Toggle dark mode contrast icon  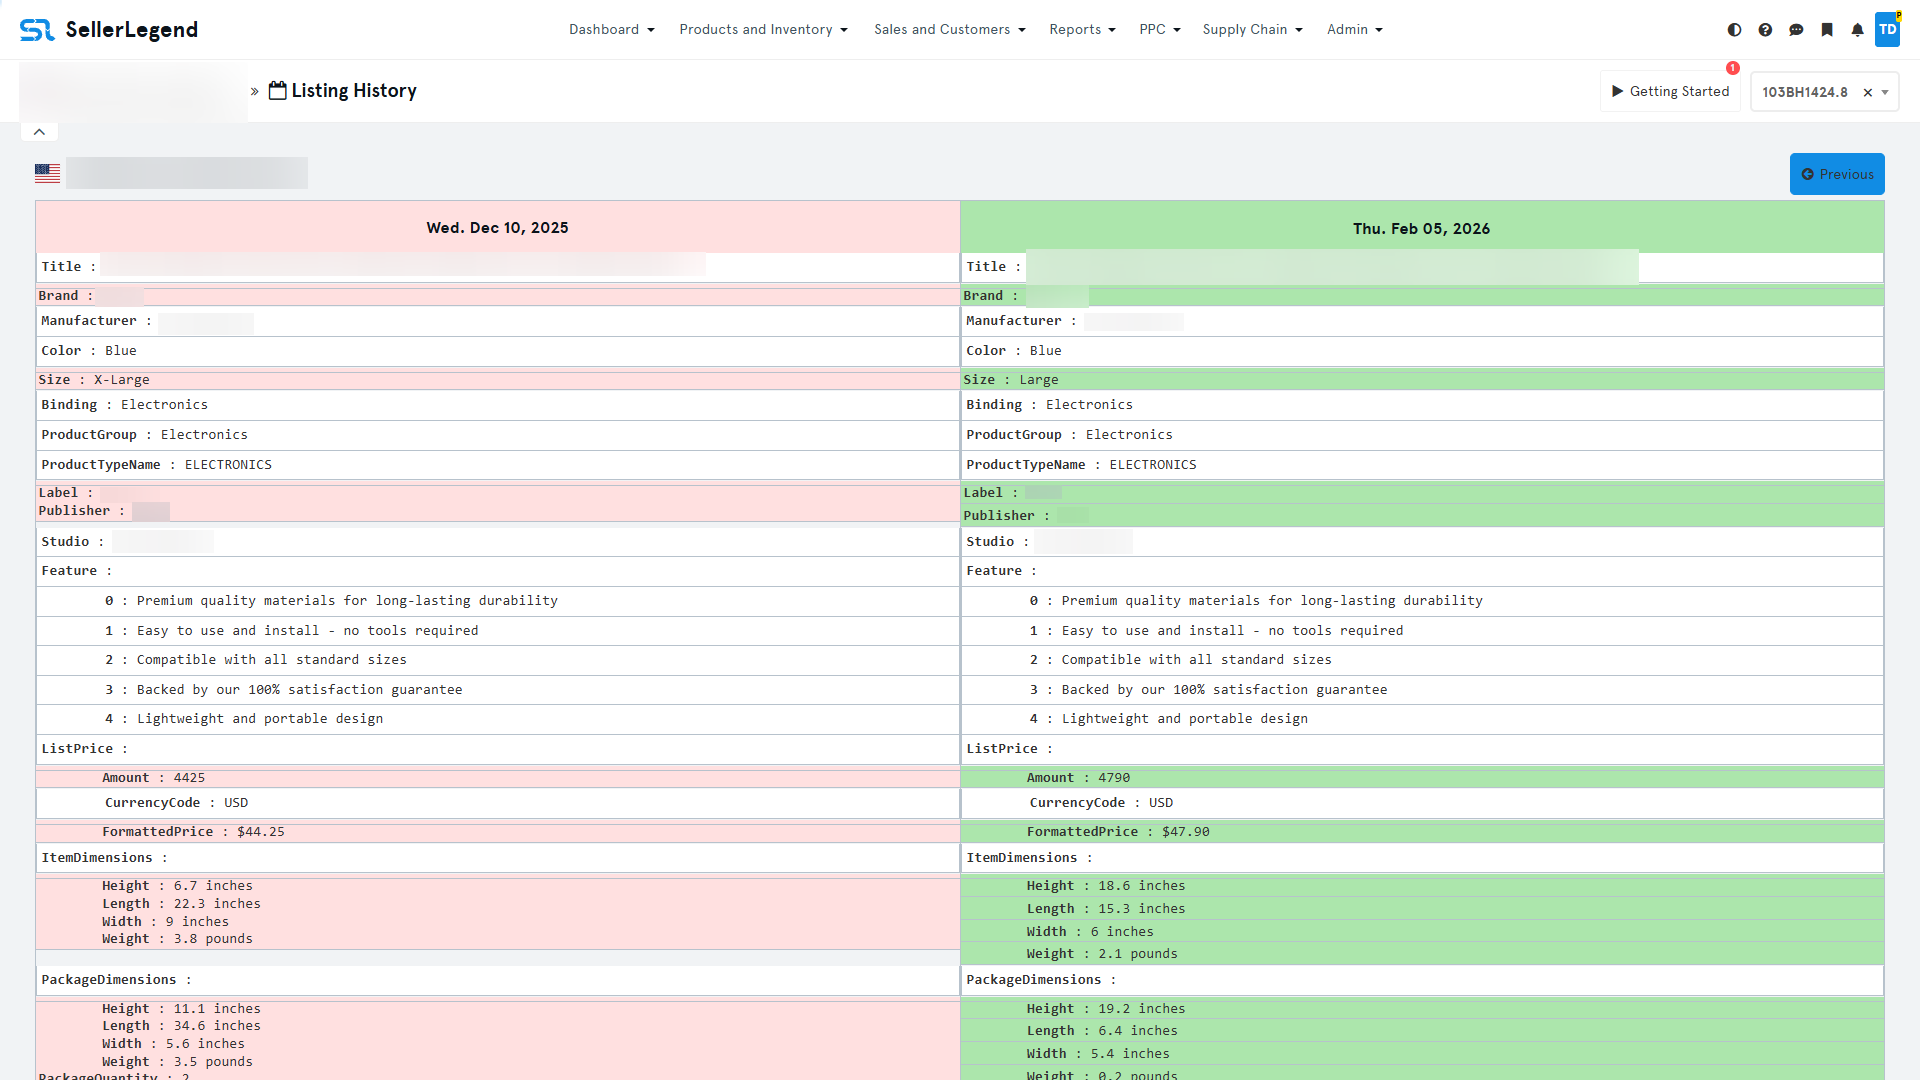click(1734, 30)
